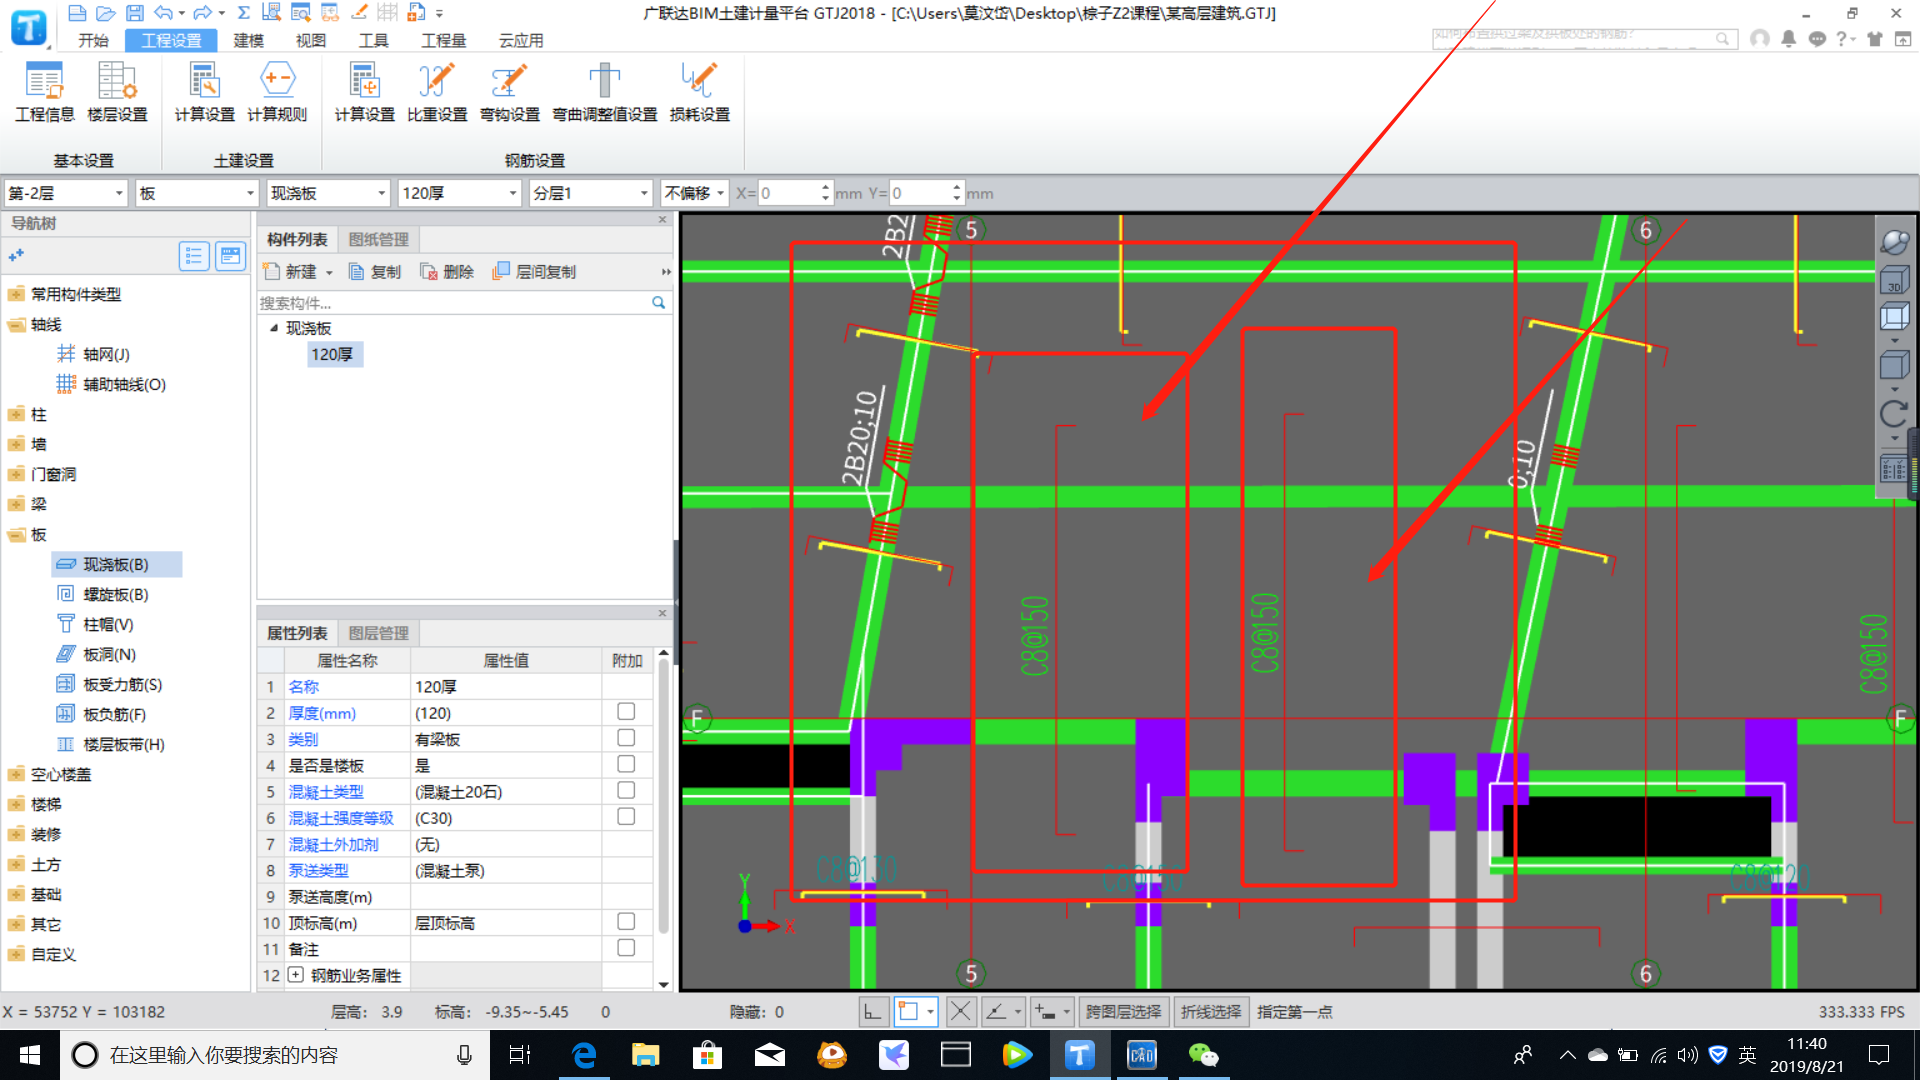Open the 开始 ribbon tab
1920x1080 pixels.
click(93, 40)
